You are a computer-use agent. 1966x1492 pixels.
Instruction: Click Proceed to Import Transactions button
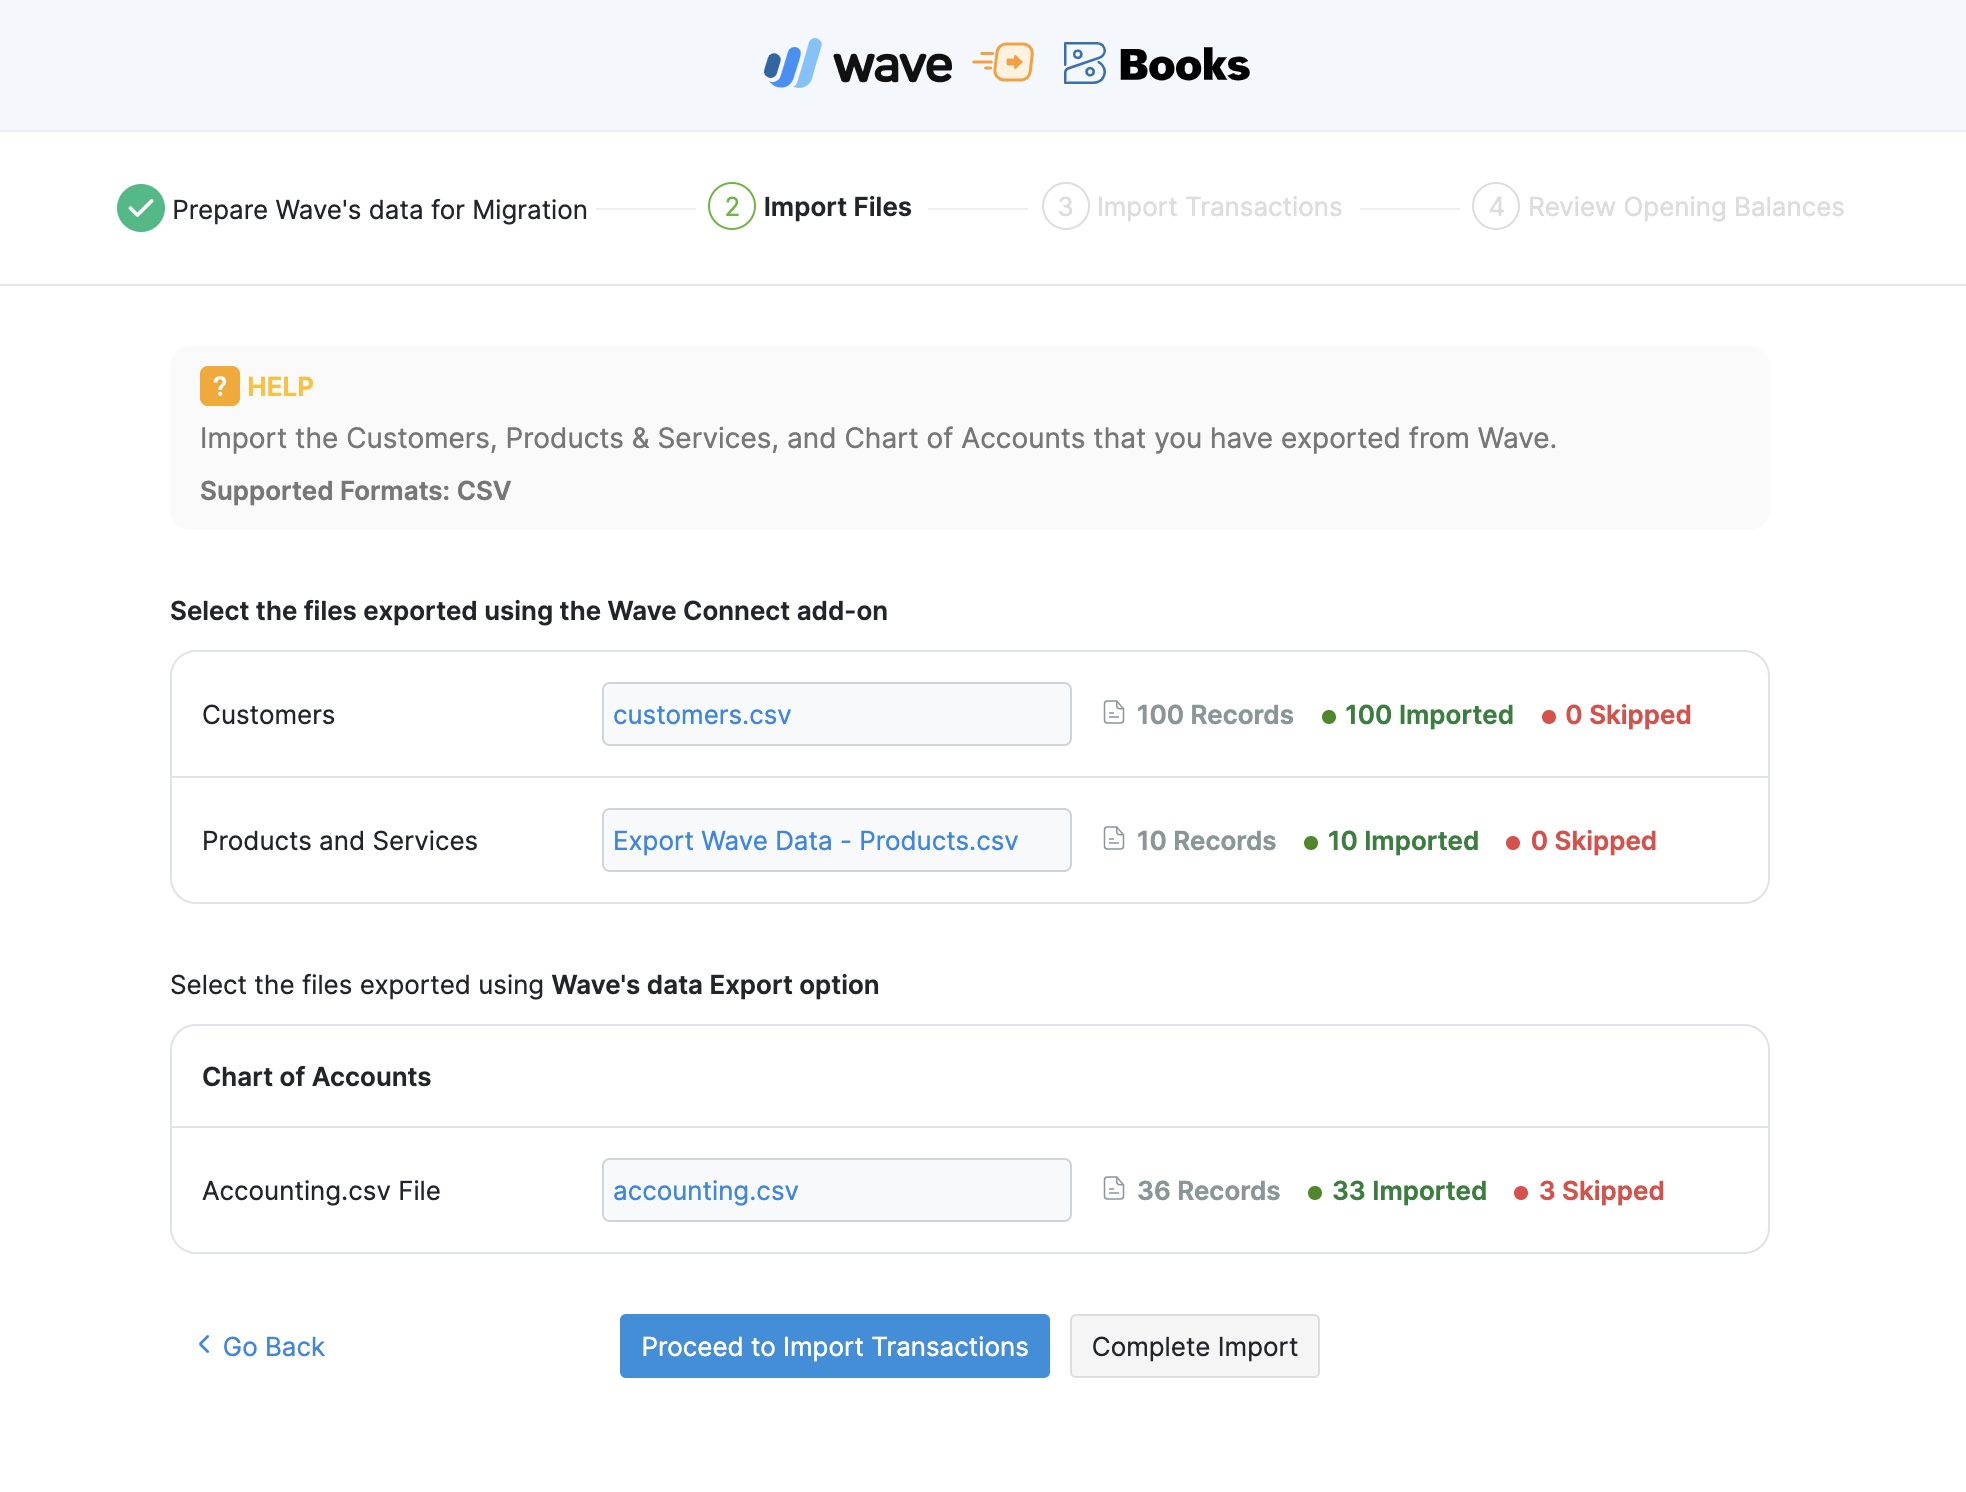(x=835, y=1345)
